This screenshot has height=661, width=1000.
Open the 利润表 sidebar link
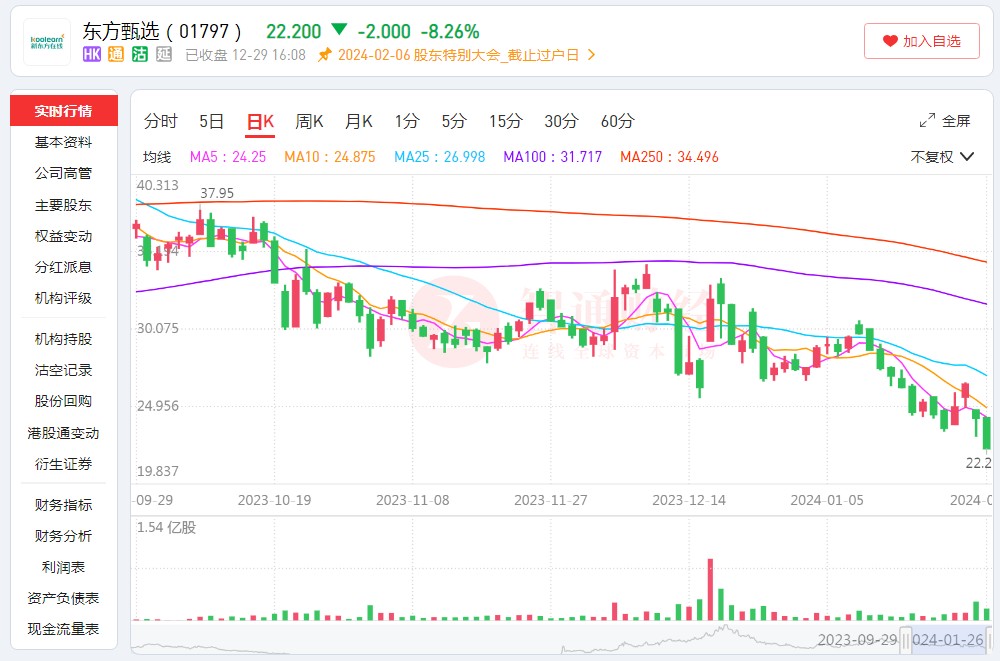pyautogui.click(x=63, y=567)
